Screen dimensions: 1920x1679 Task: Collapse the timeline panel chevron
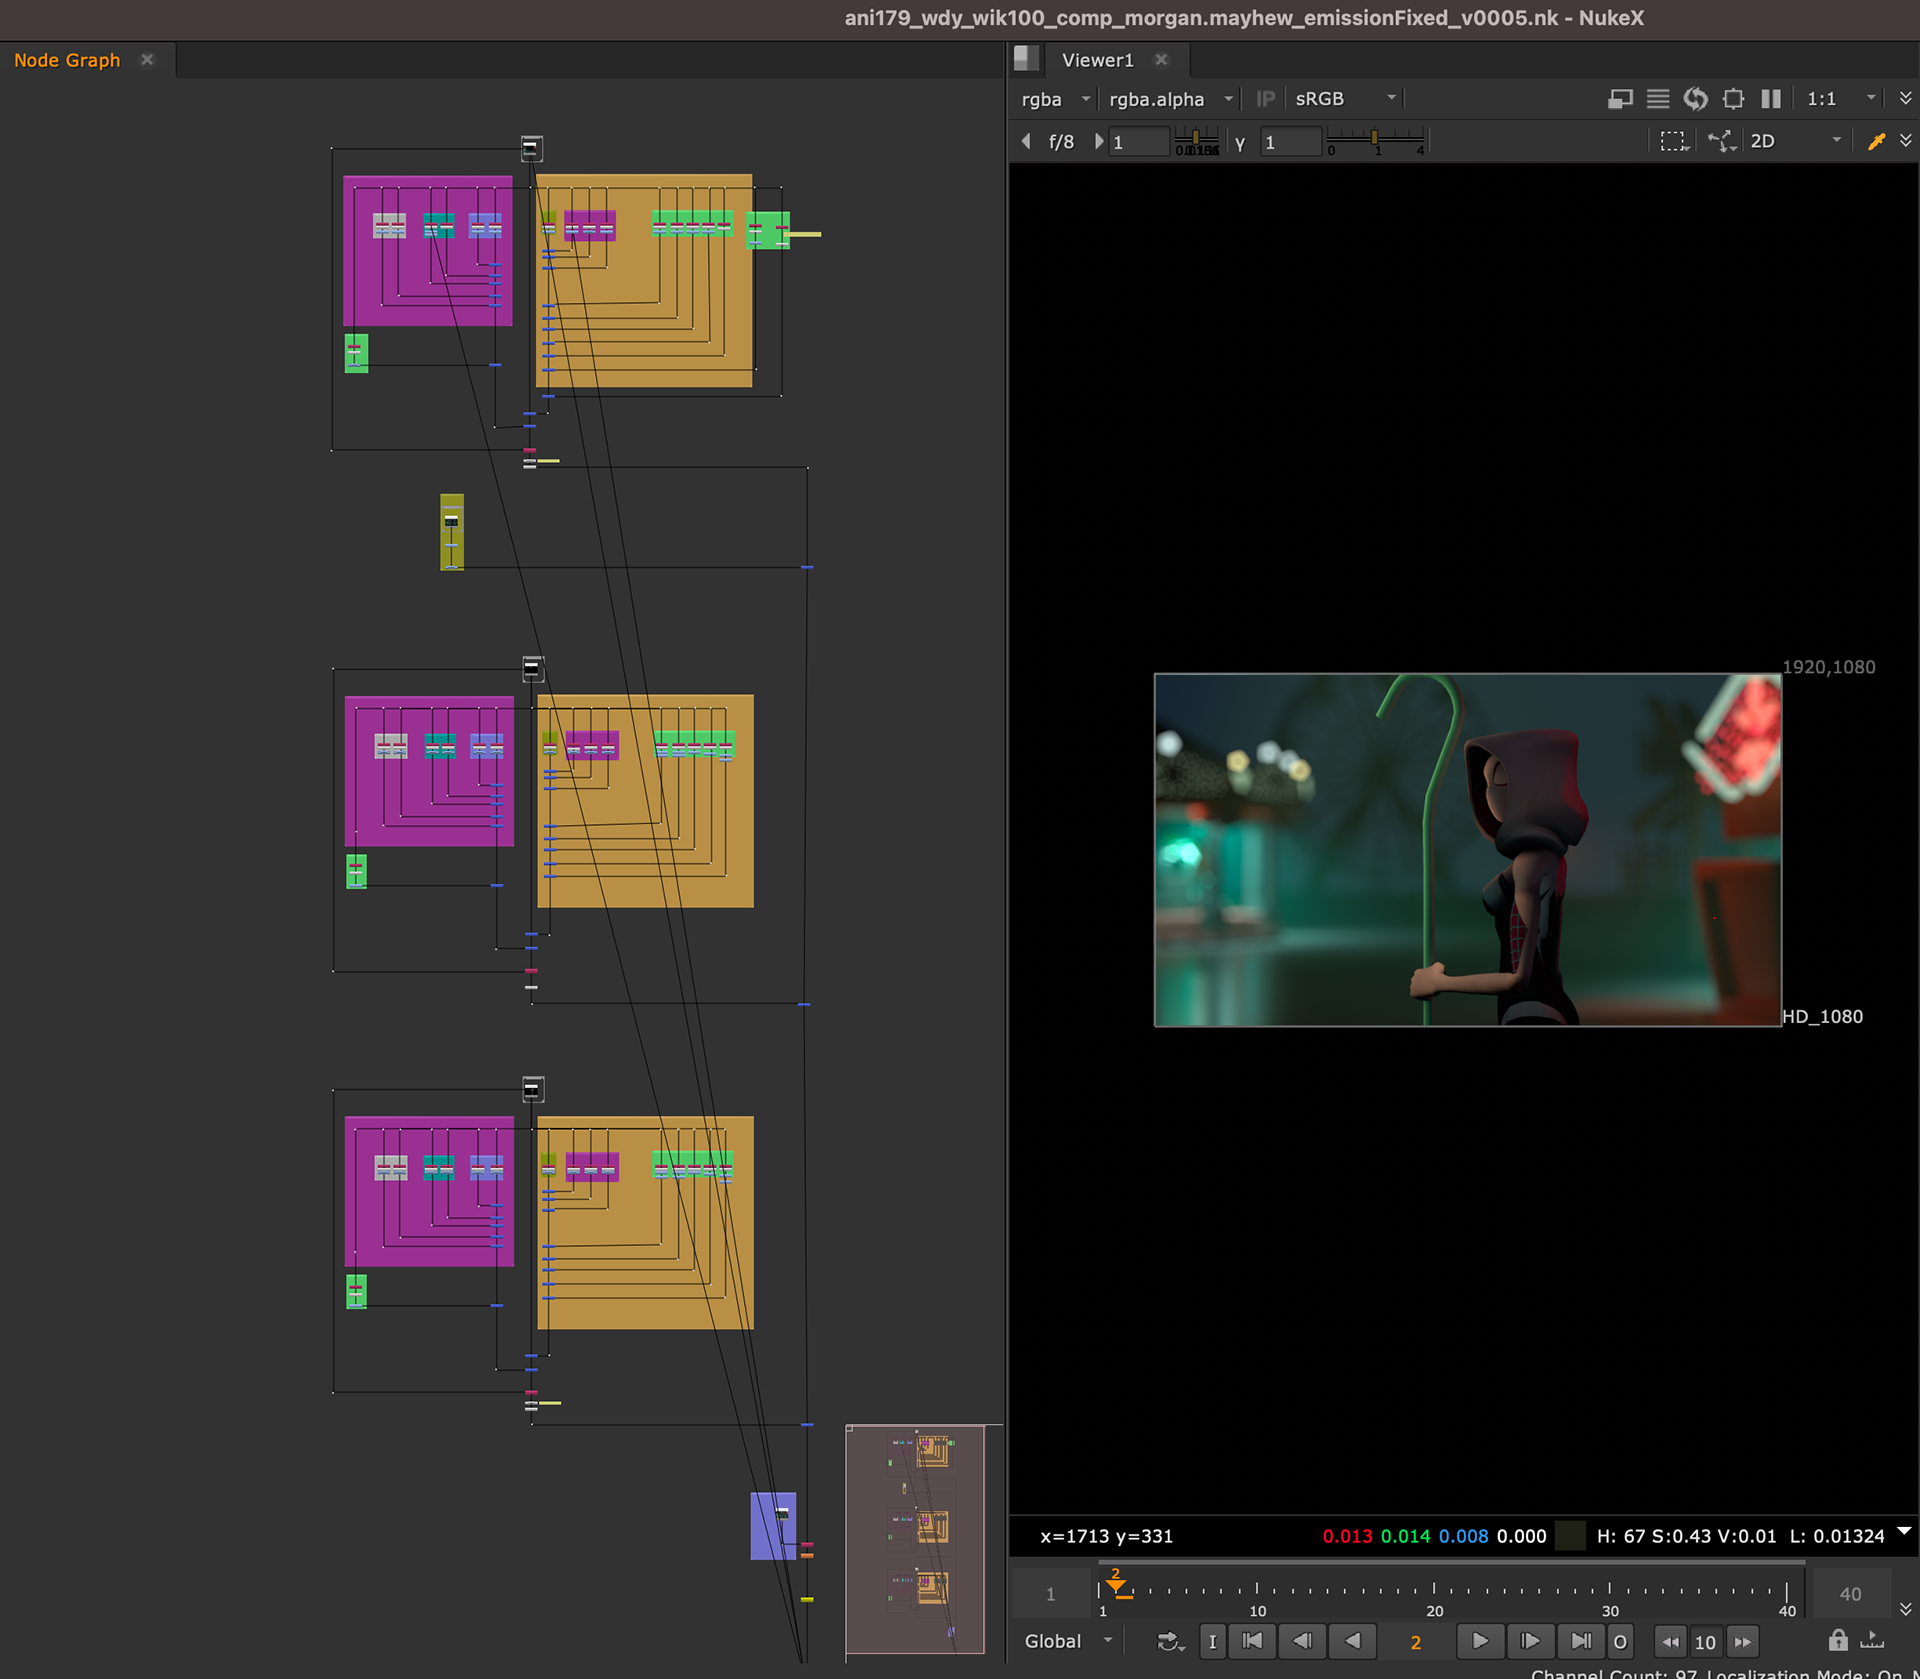click(x=1905, y=1609)
